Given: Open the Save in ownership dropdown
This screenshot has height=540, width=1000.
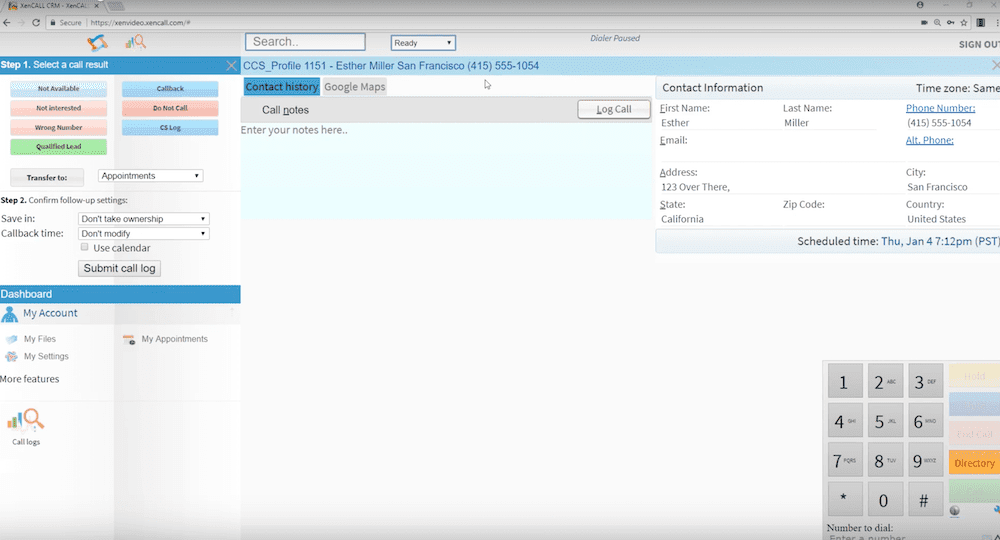Looking at the screenshot, I should click(x=143, y=219).
